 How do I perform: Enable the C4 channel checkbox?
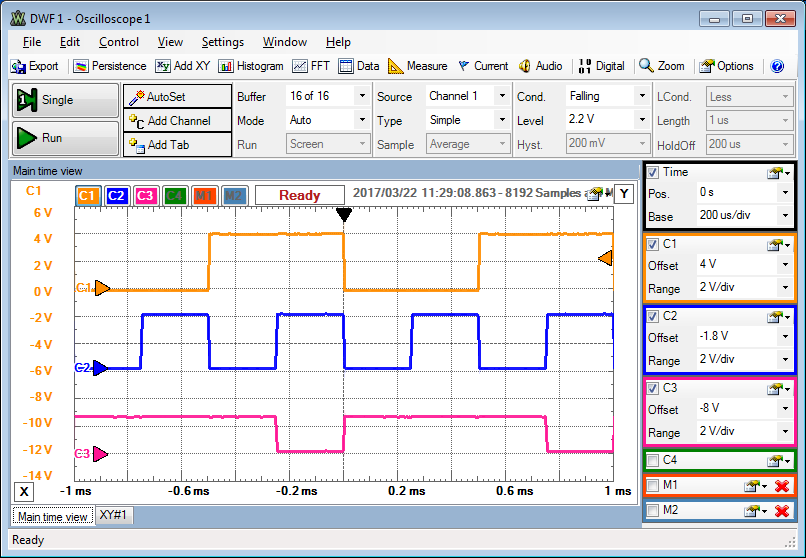click(x=653, y=461)
